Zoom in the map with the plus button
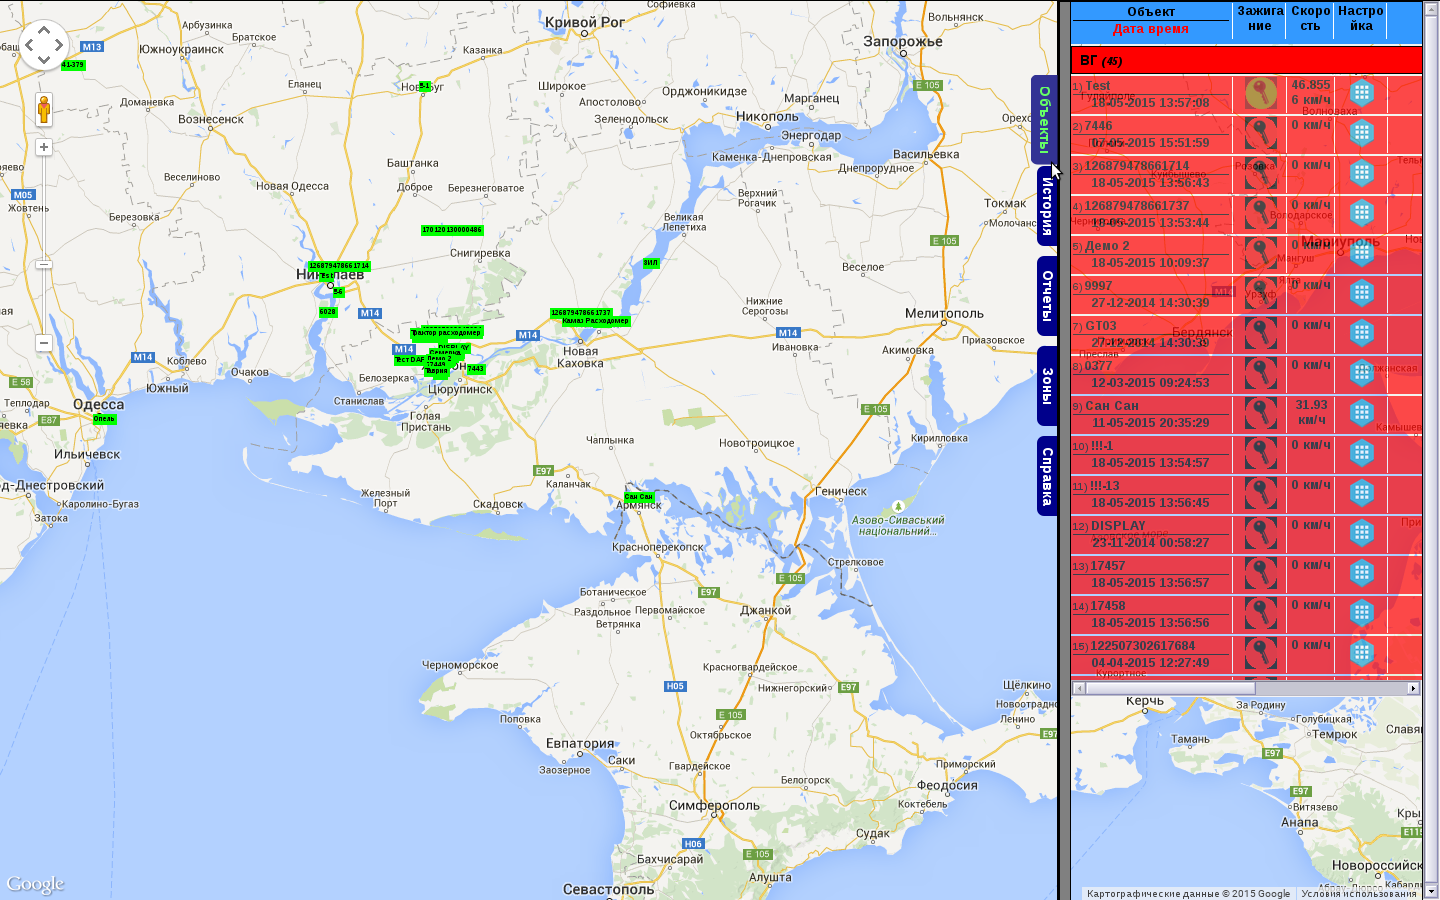Image resolution: width=1440 pixels, height=900 pixels. (44, 147)
